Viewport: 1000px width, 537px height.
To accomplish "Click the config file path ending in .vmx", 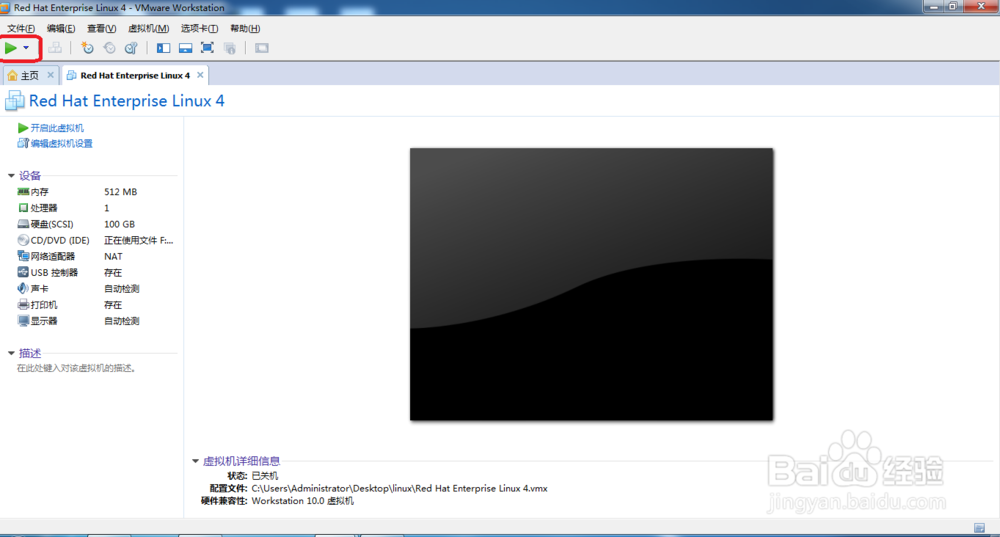I will [399, 489].
